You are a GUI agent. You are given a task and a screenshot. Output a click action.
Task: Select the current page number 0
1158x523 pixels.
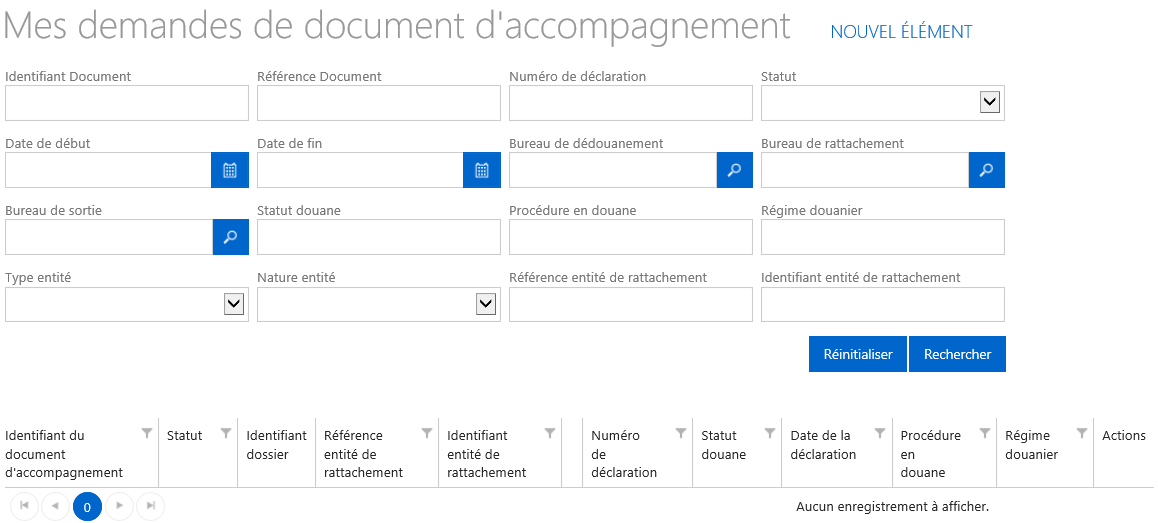coord(87,507)
